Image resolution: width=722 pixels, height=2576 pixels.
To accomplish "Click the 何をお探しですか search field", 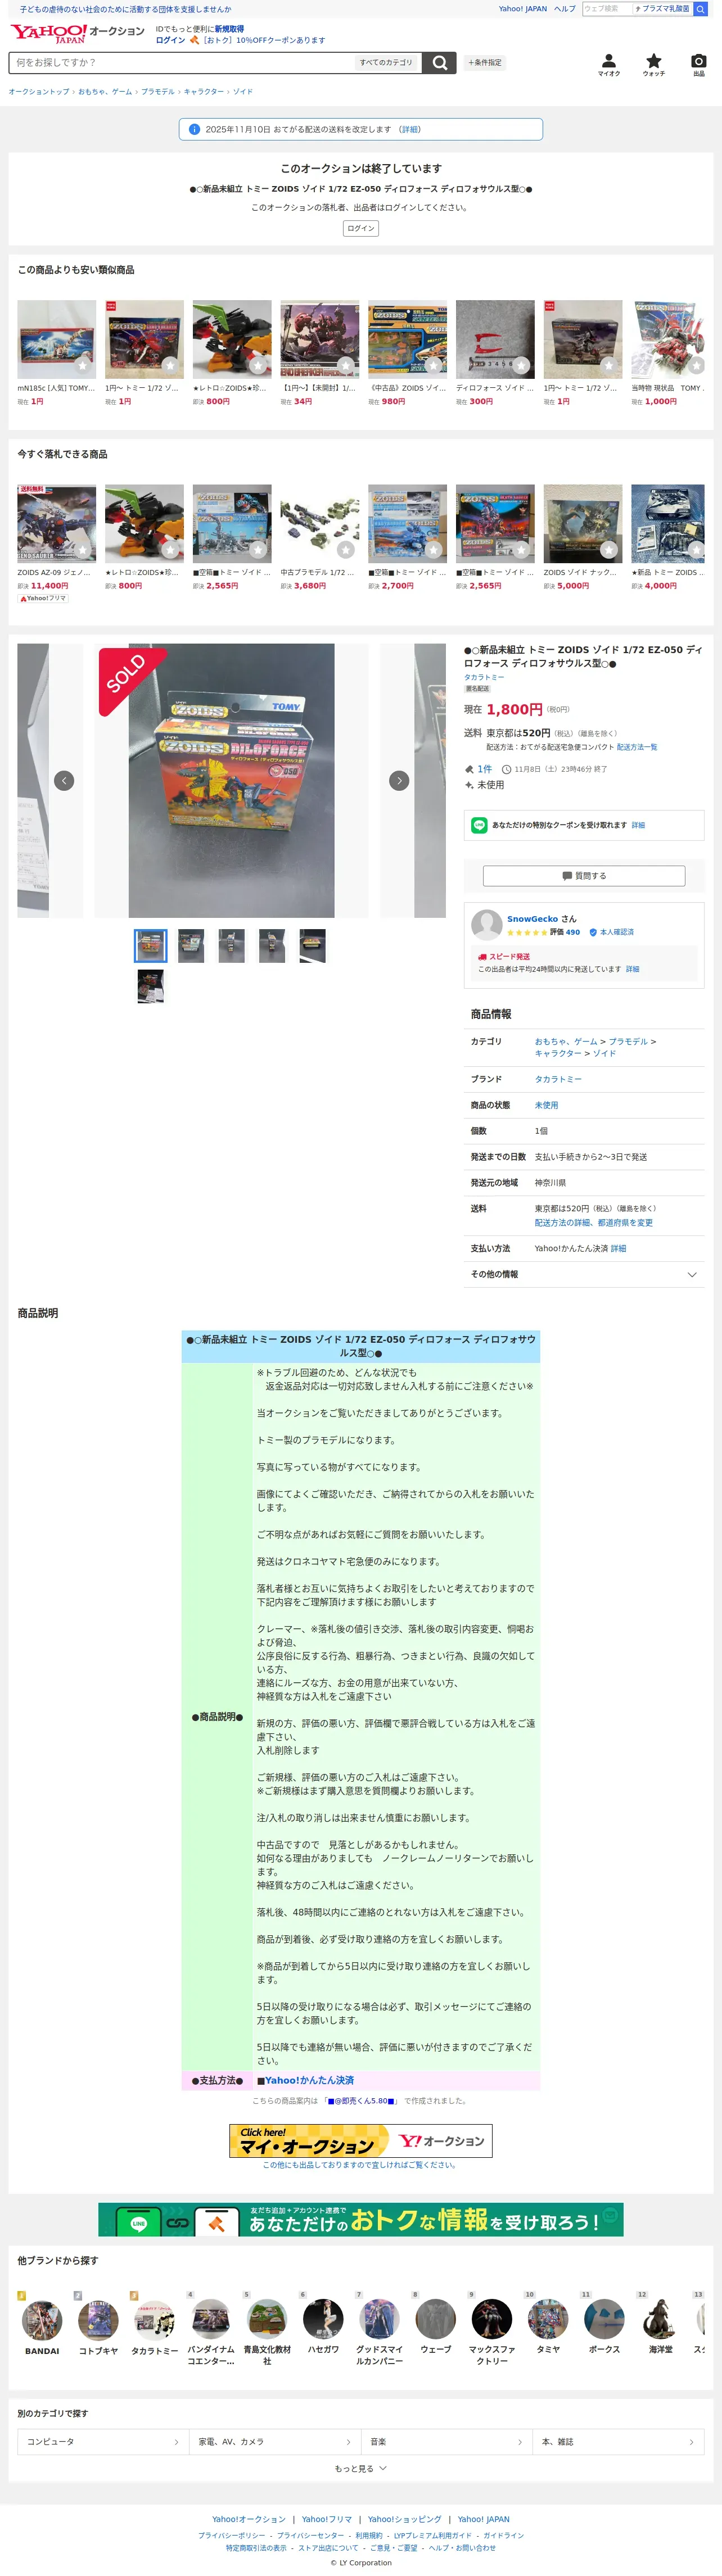I will 180,62.
